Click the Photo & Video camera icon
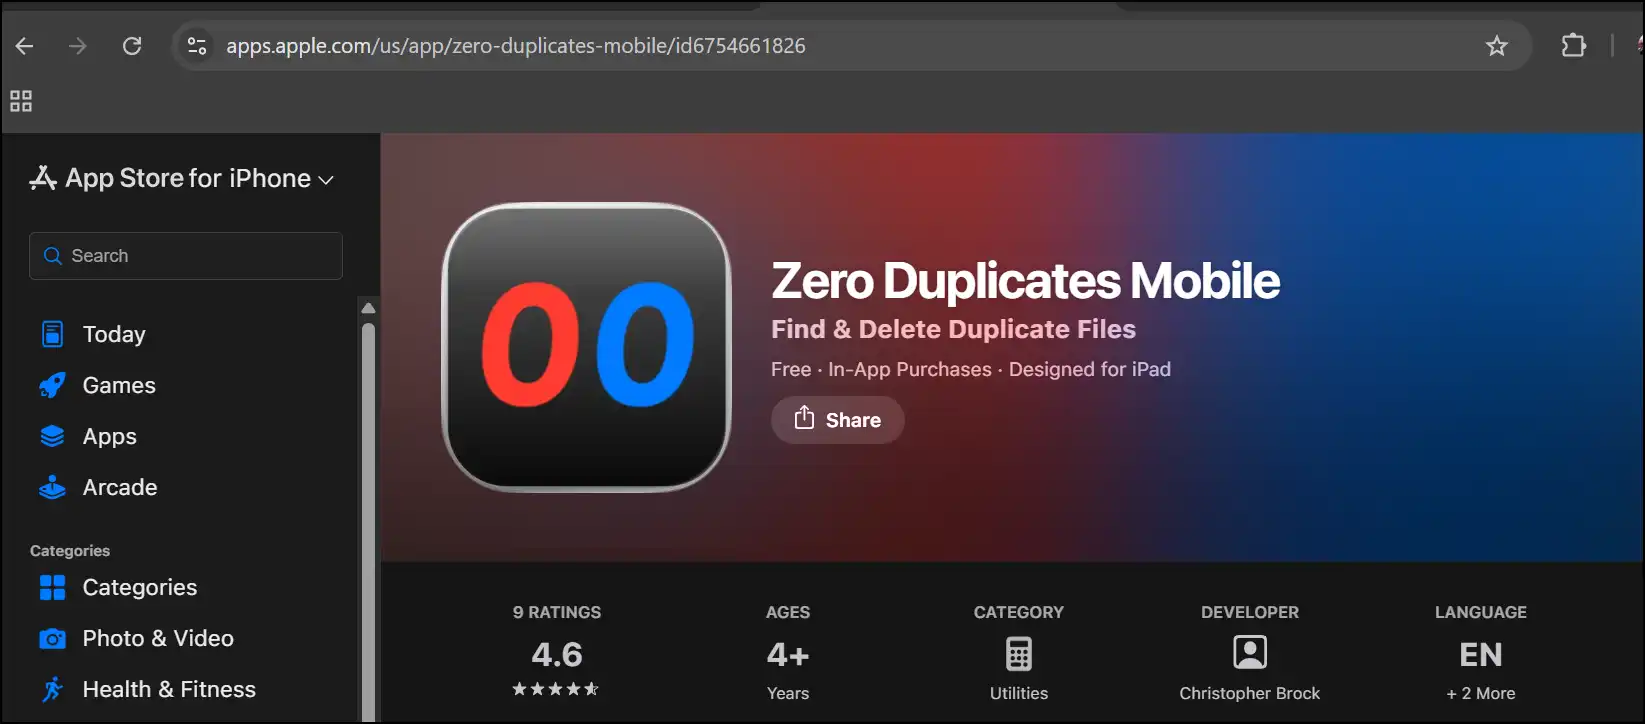Viewport: 1645px width, 724px height. click(52, 638)
